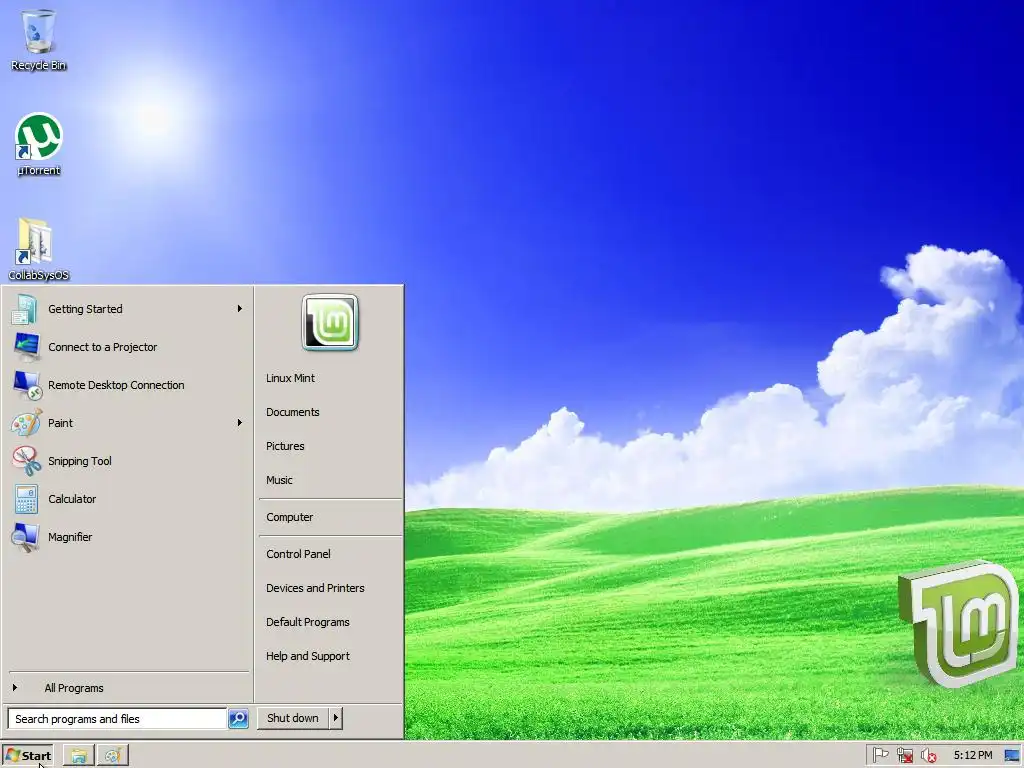The width and height of the screenshot is (1024, 768).
Task: Expand the Paint recent files arrow
Action: point(240,423)
